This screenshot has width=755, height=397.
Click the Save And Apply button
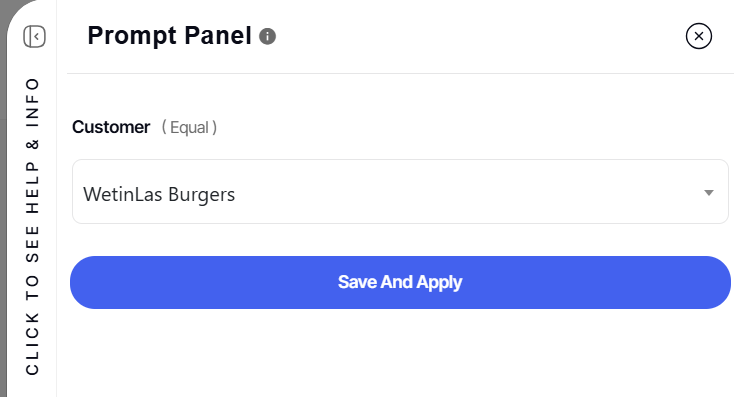[x=400, y=282]
